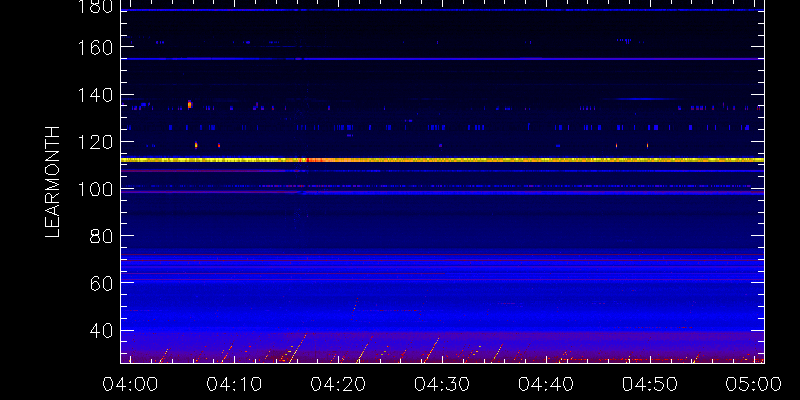Click the 160 frequency axis label
The image size is (800, 400).
point(94,47)
